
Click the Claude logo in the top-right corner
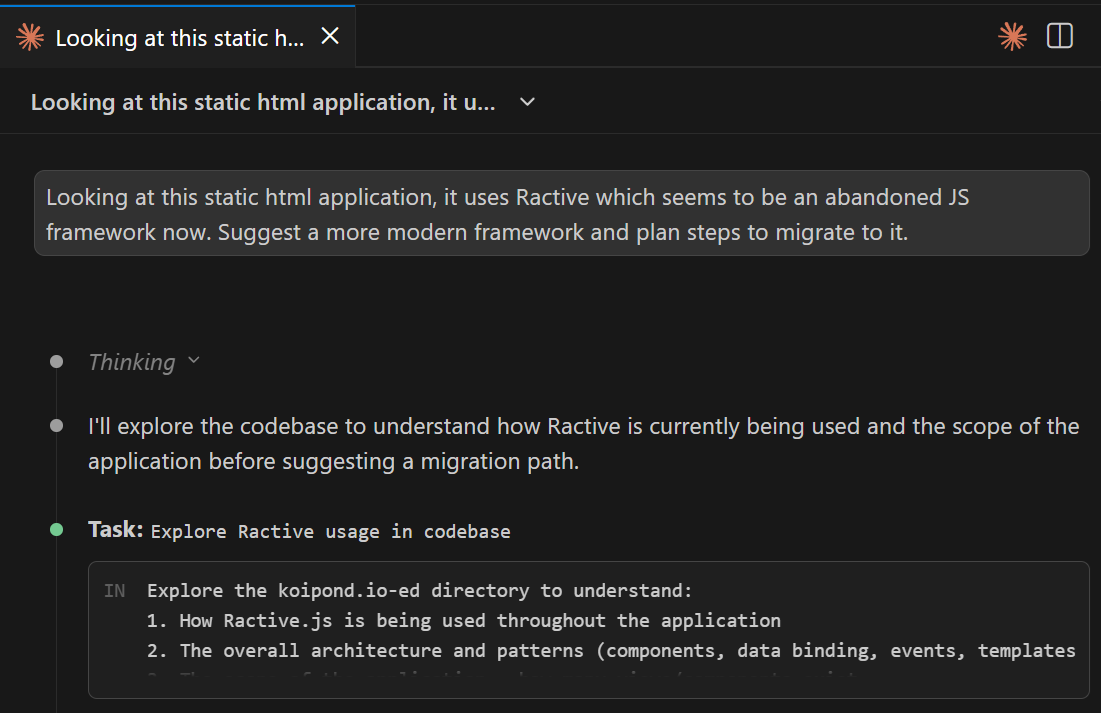[x=1012, y=37]
